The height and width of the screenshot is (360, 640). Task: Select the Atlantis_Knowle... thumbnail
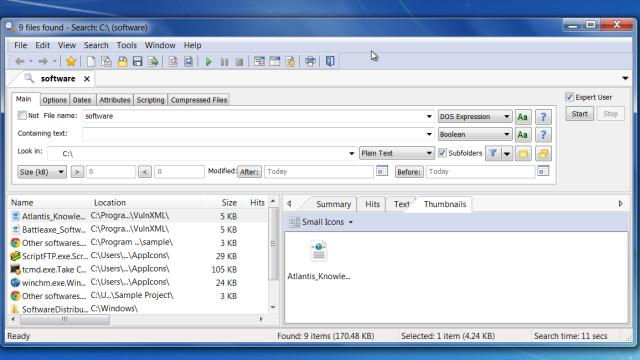[319, 260]
